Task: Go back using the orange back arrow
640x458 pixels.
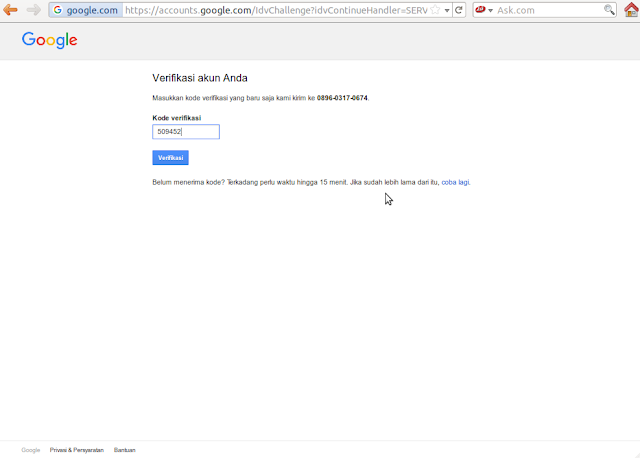Action: [10, 10]
